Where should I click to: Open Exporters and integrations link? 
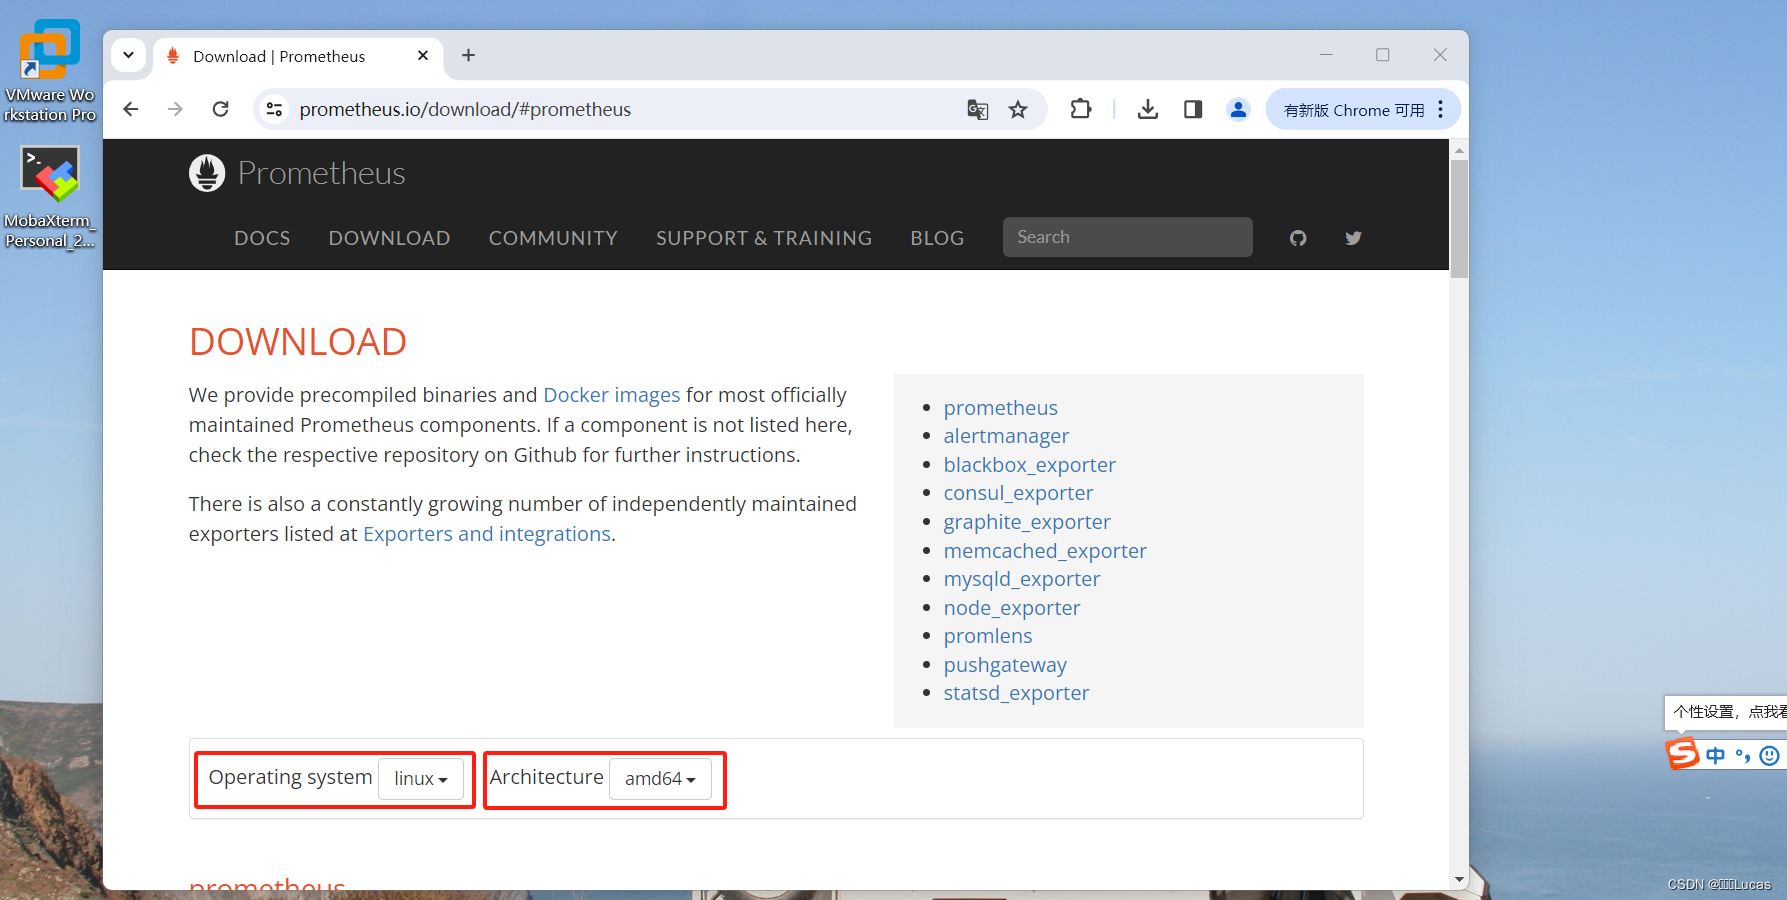coord(487,534)
